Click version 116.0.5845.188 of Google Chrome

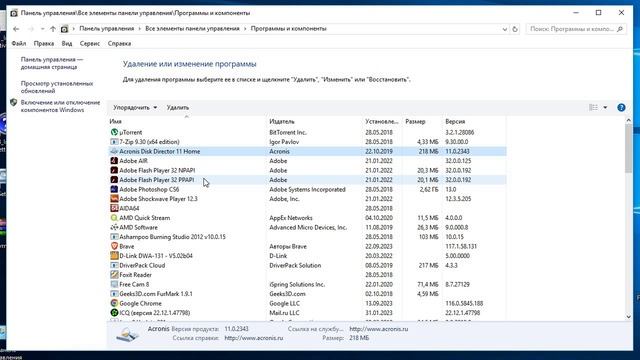click(464, 303)
